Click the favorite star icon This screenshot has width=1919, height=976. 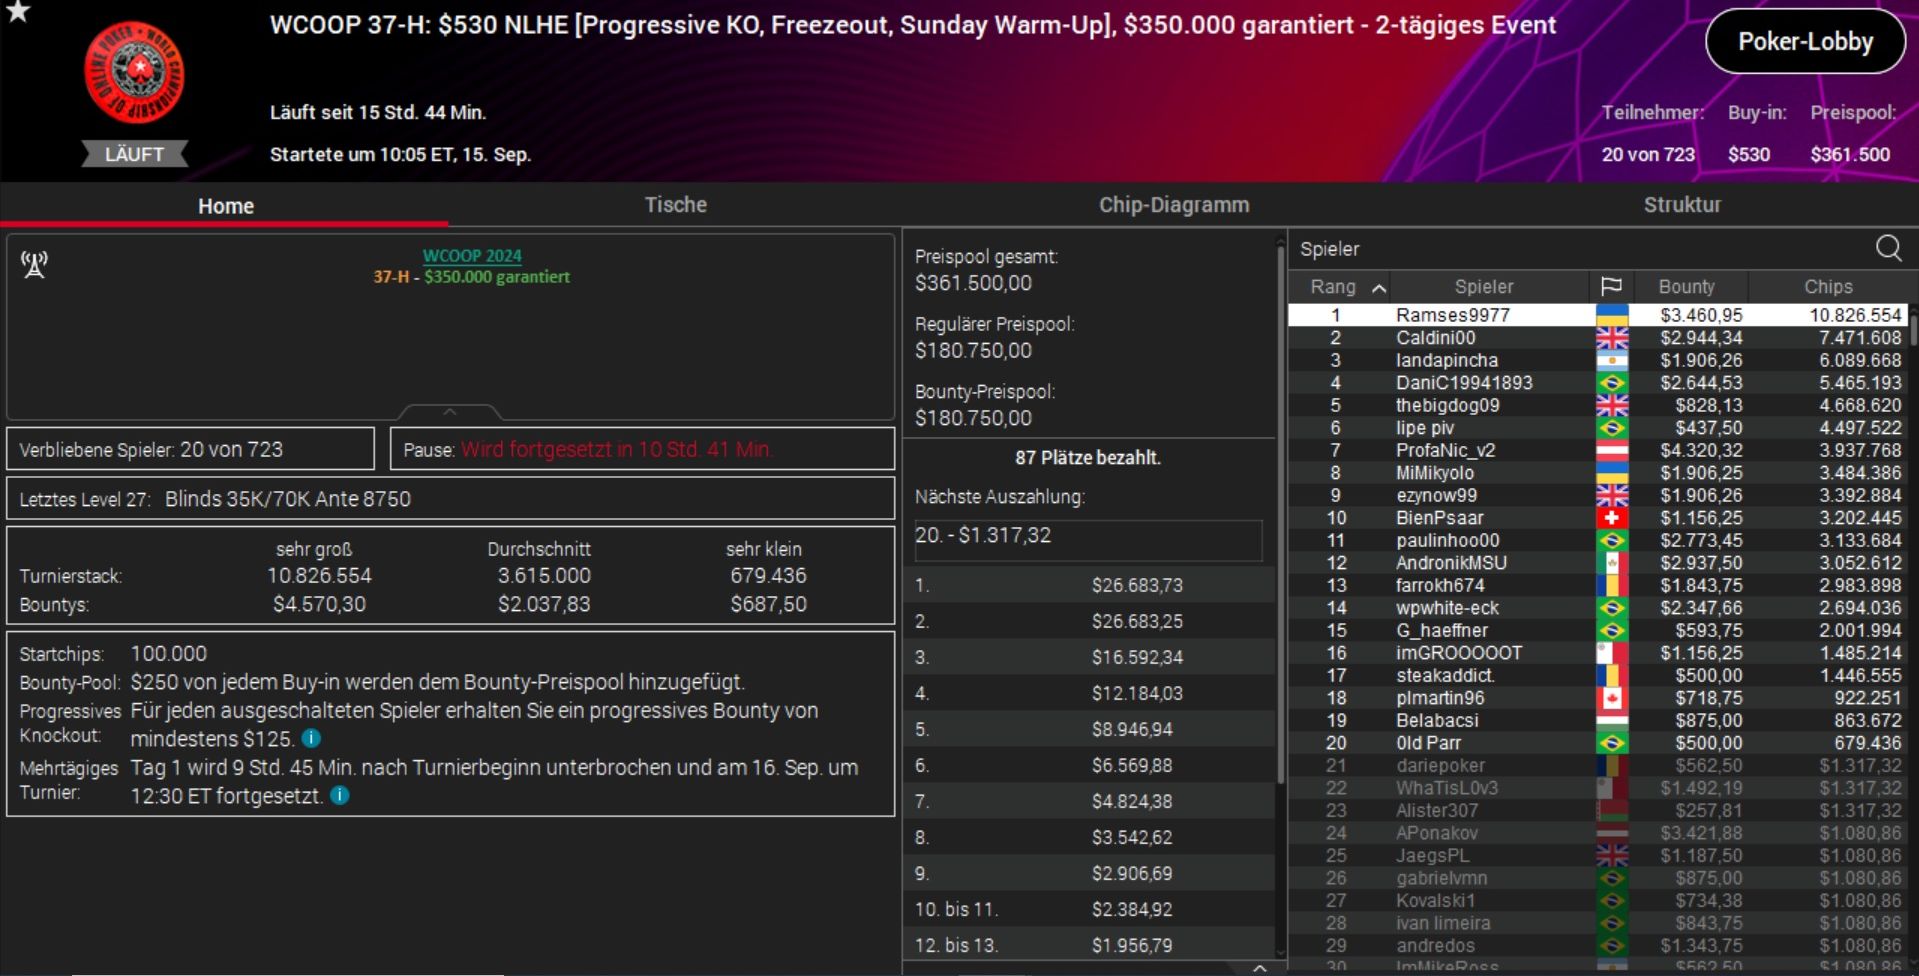point(18,11)
